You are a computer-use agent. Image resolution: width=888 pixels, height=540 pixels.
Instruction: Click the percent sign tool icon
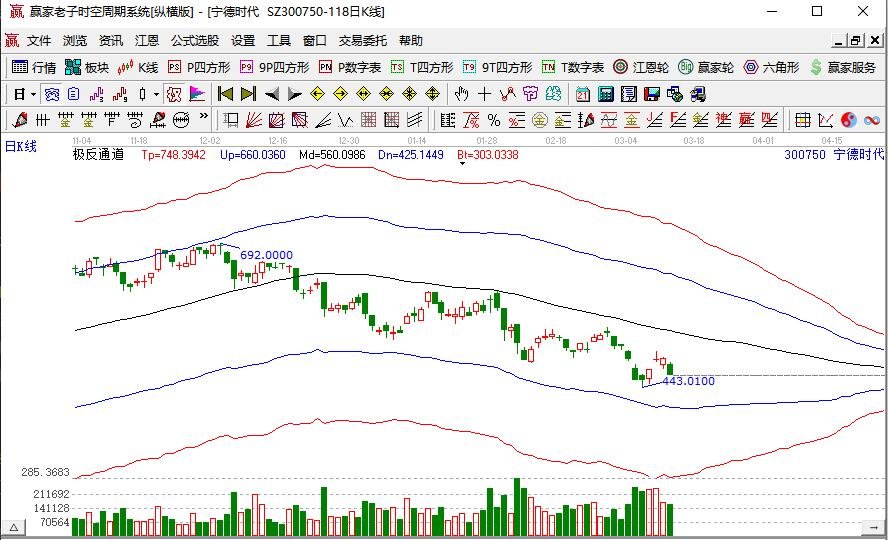[494, 120]
